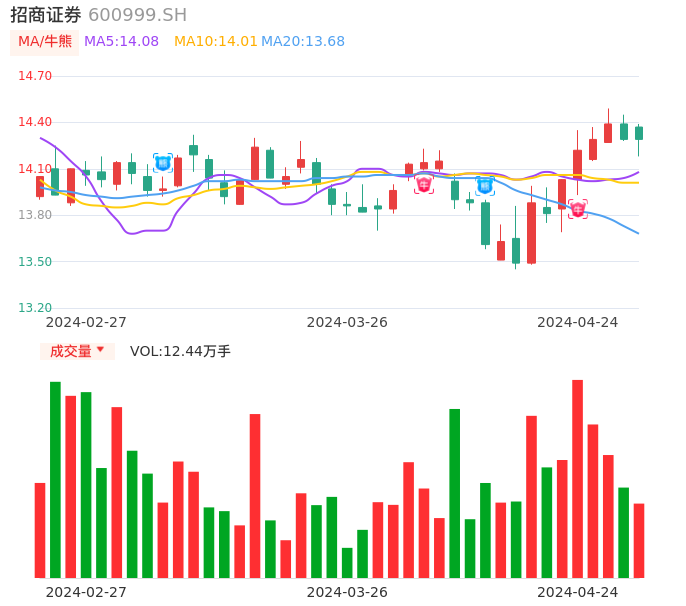Click the 2024-04-24 date under the volume chart
Image resolution: width=686 pixels, height=606 pixels.
(x=578, y=592)
